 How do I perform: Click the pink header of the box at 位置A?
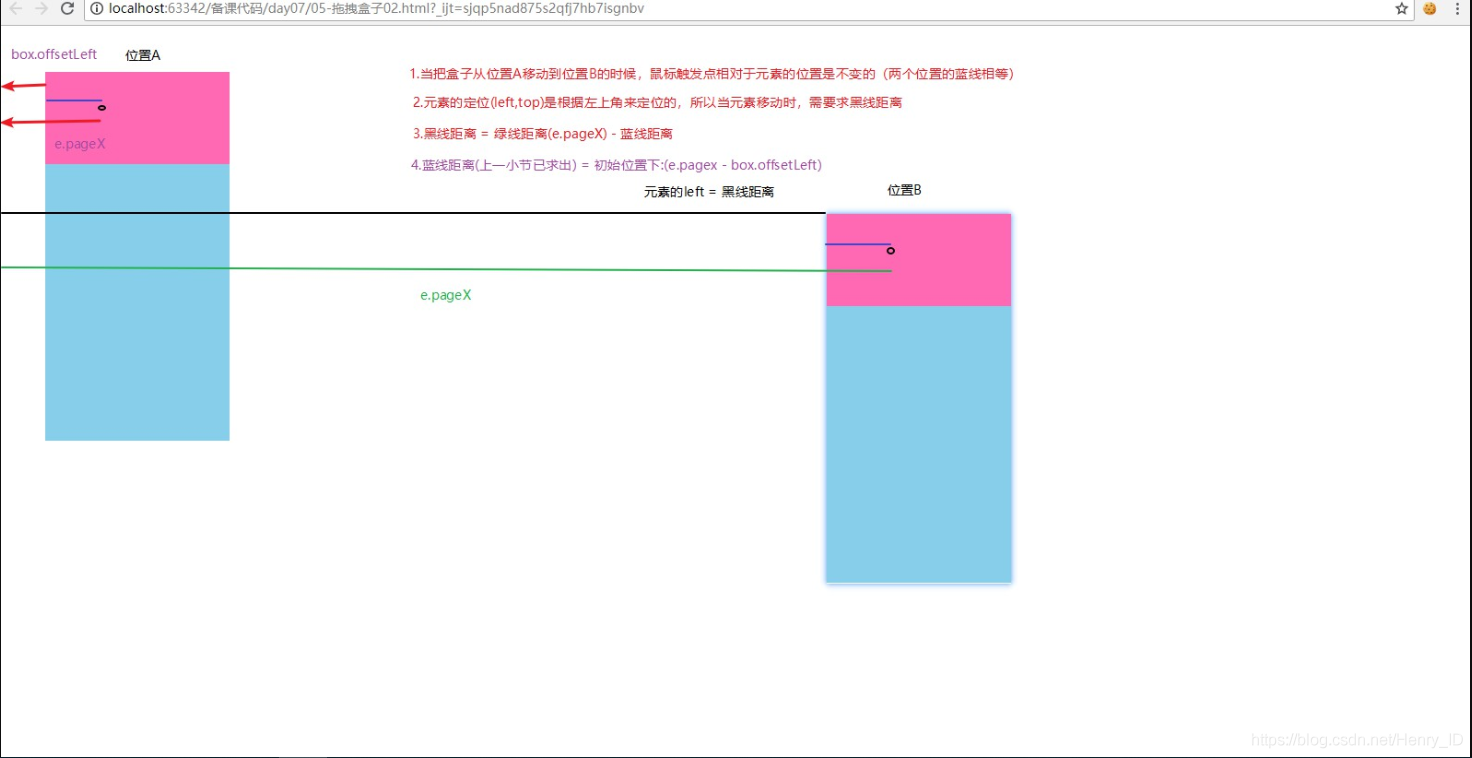[137, 118]
